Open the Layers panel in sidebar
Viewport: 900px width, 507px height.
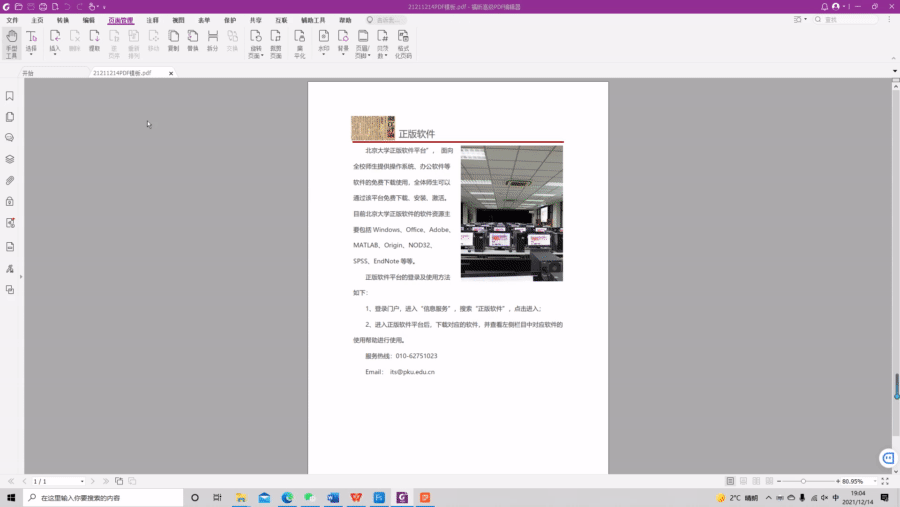[x=10, y=159]
